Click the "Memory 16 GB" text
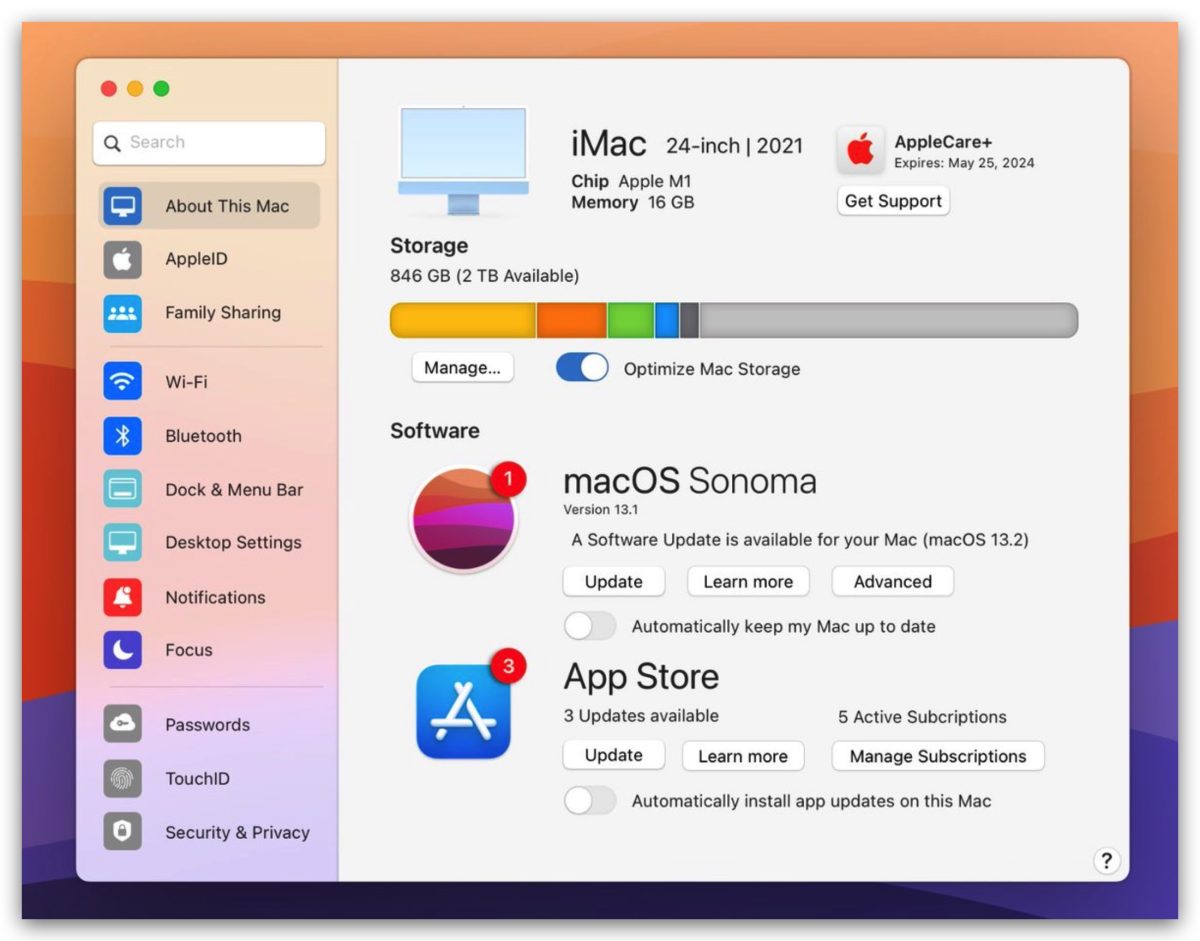Viewport: 1200px width, 941px height. point(632,202)
